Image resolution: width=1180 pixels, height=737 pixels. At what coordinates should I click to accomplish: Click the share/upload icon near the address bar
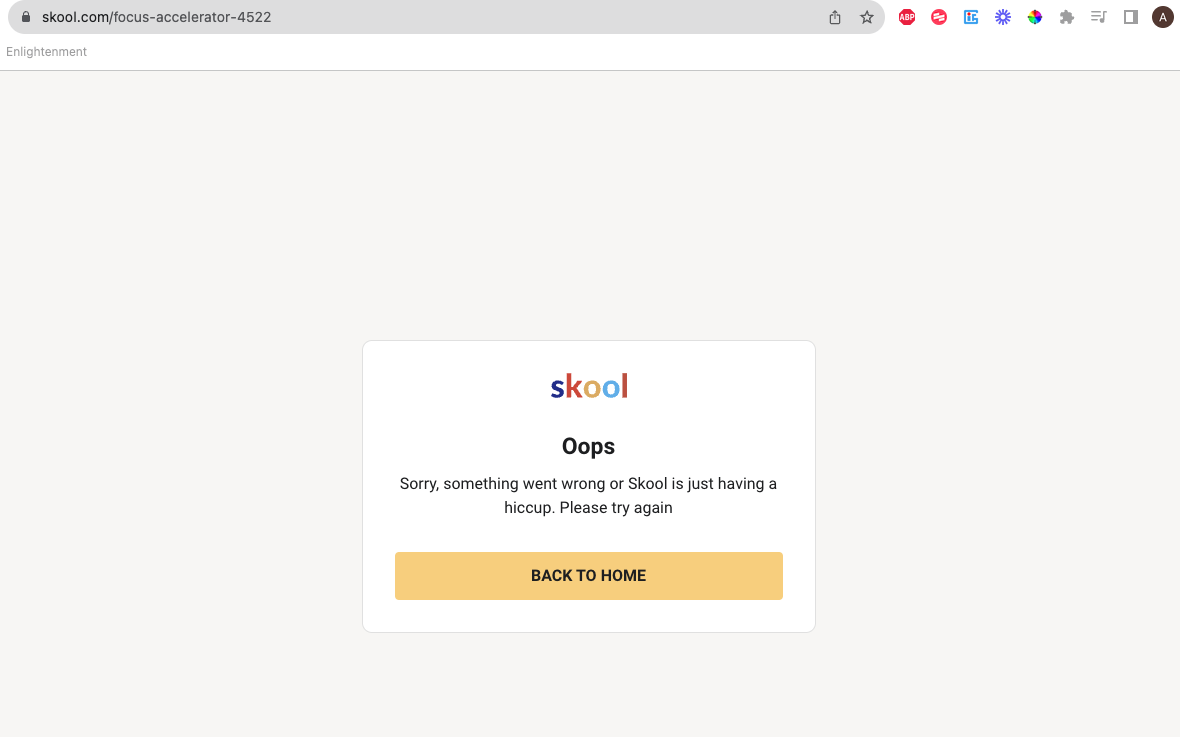[835, 17]
